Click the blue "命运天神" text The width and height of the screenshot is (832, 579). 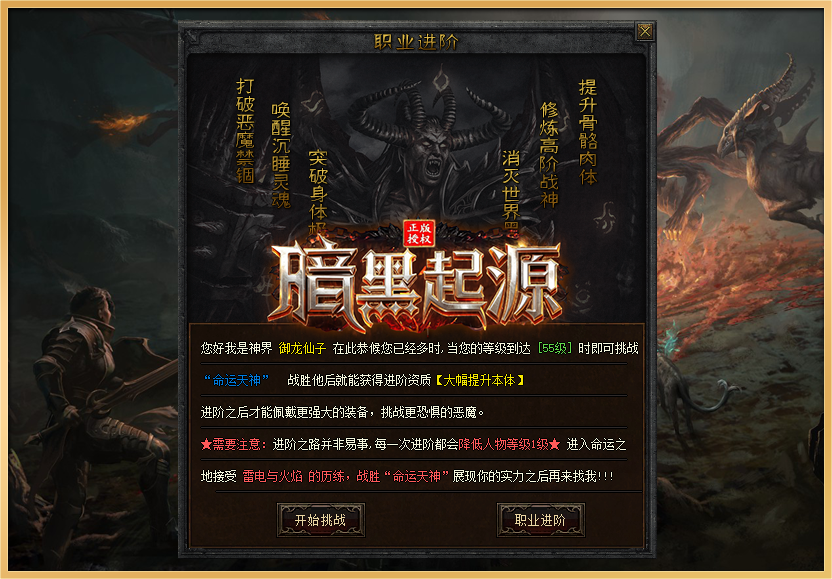coord(236,381)
